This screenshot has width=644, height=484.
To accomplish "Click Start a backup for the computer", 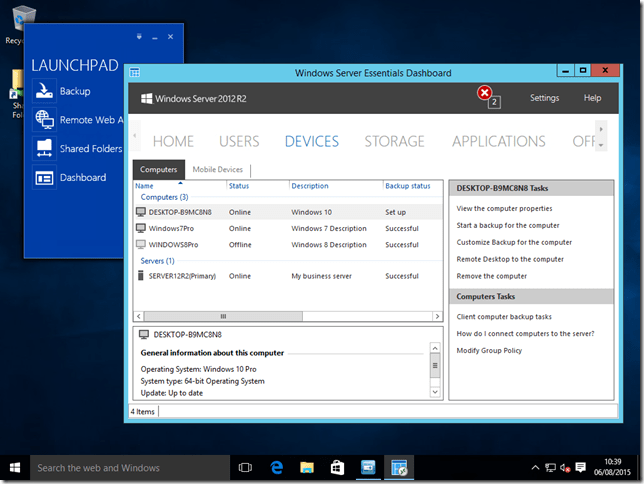I will [507, 225].
